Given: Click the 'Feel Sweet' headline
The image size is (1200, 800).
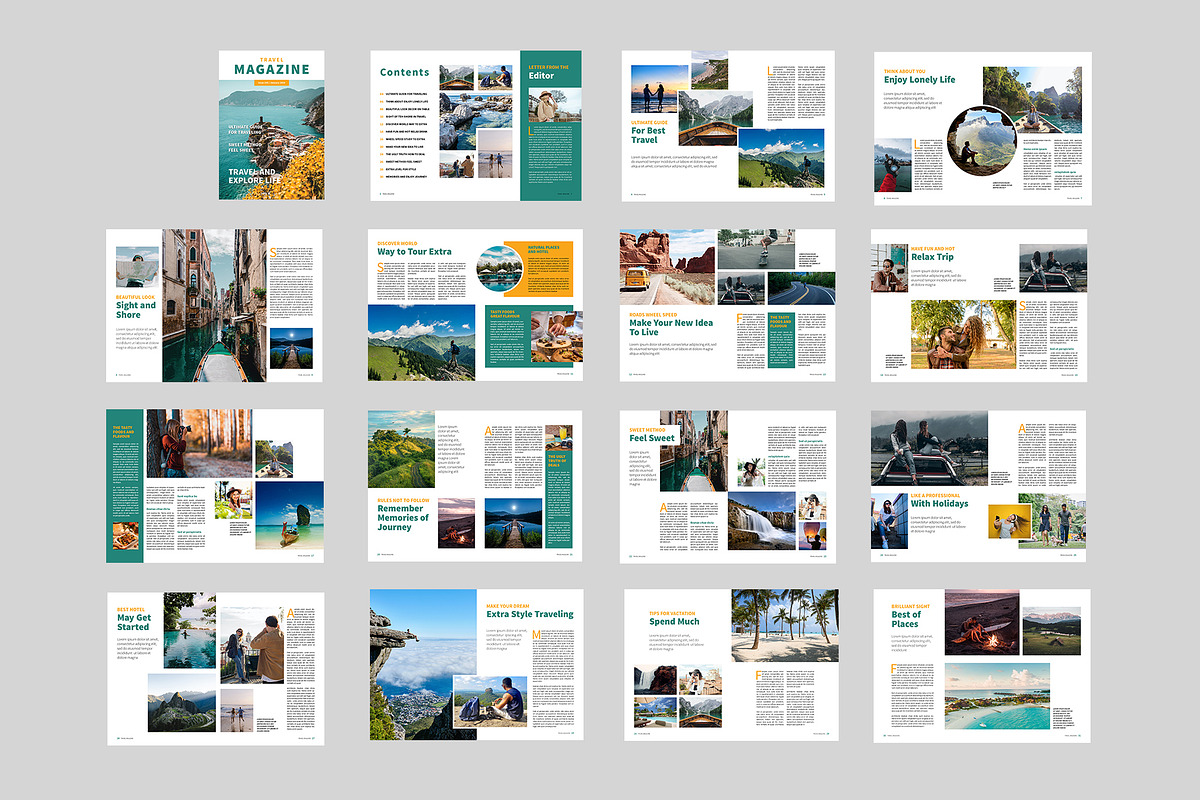Looking at the screenshot, I should 653,438.
